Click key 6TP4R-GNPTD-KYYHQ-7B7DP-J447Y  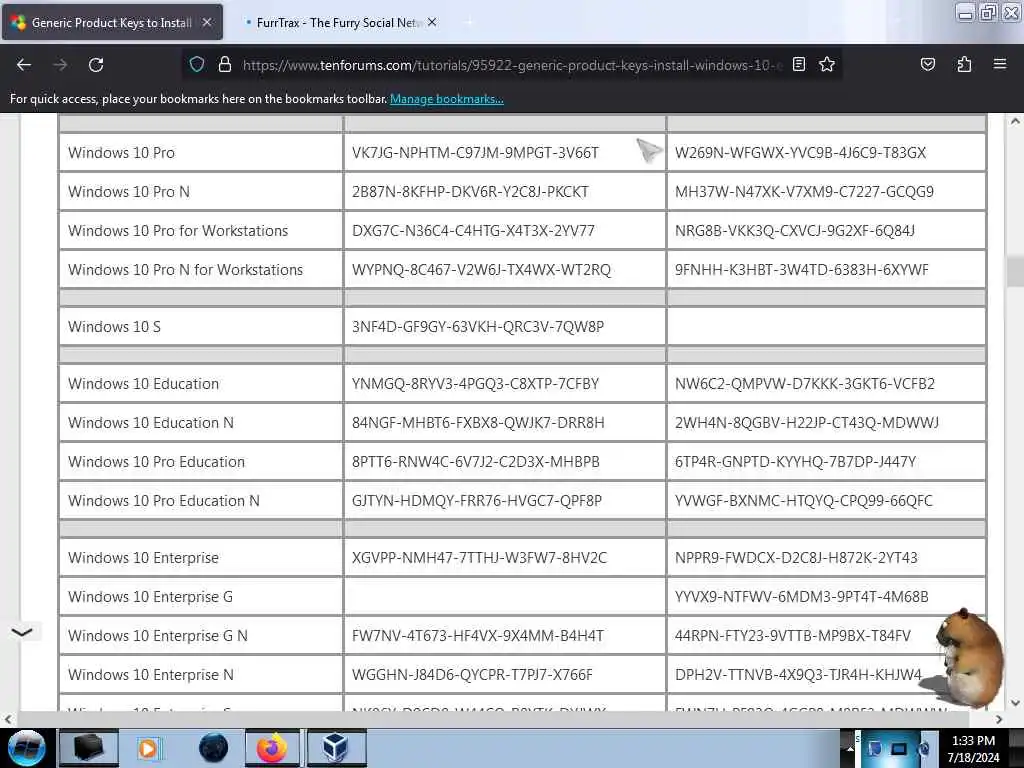pyautogui.click(x=795, y=462)
